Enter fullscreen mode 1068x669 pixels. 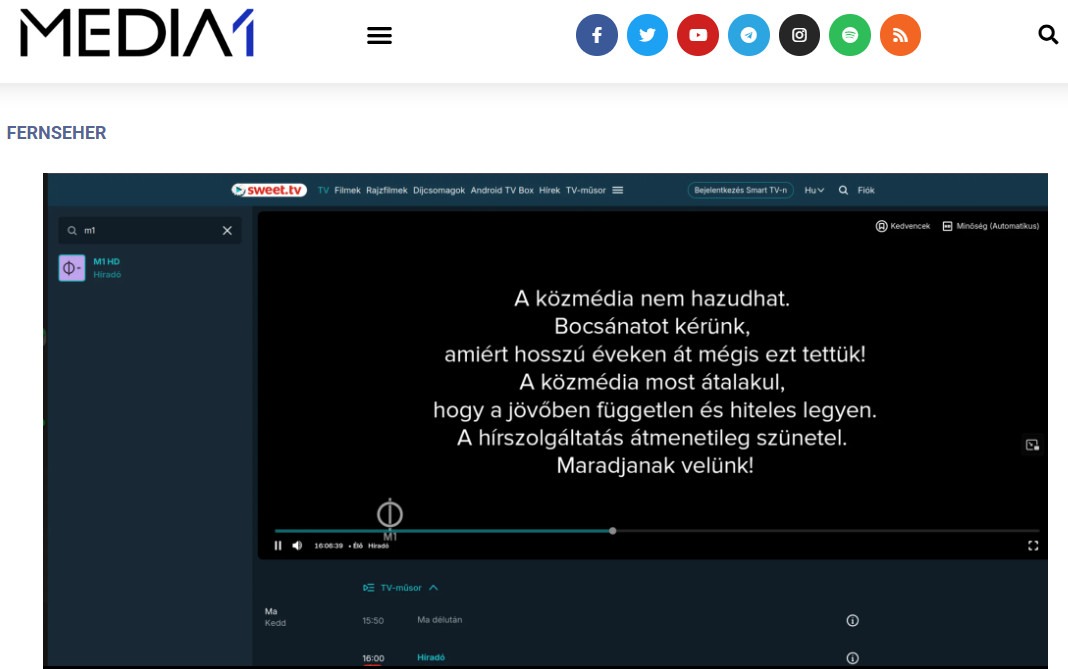[1033, 546]
